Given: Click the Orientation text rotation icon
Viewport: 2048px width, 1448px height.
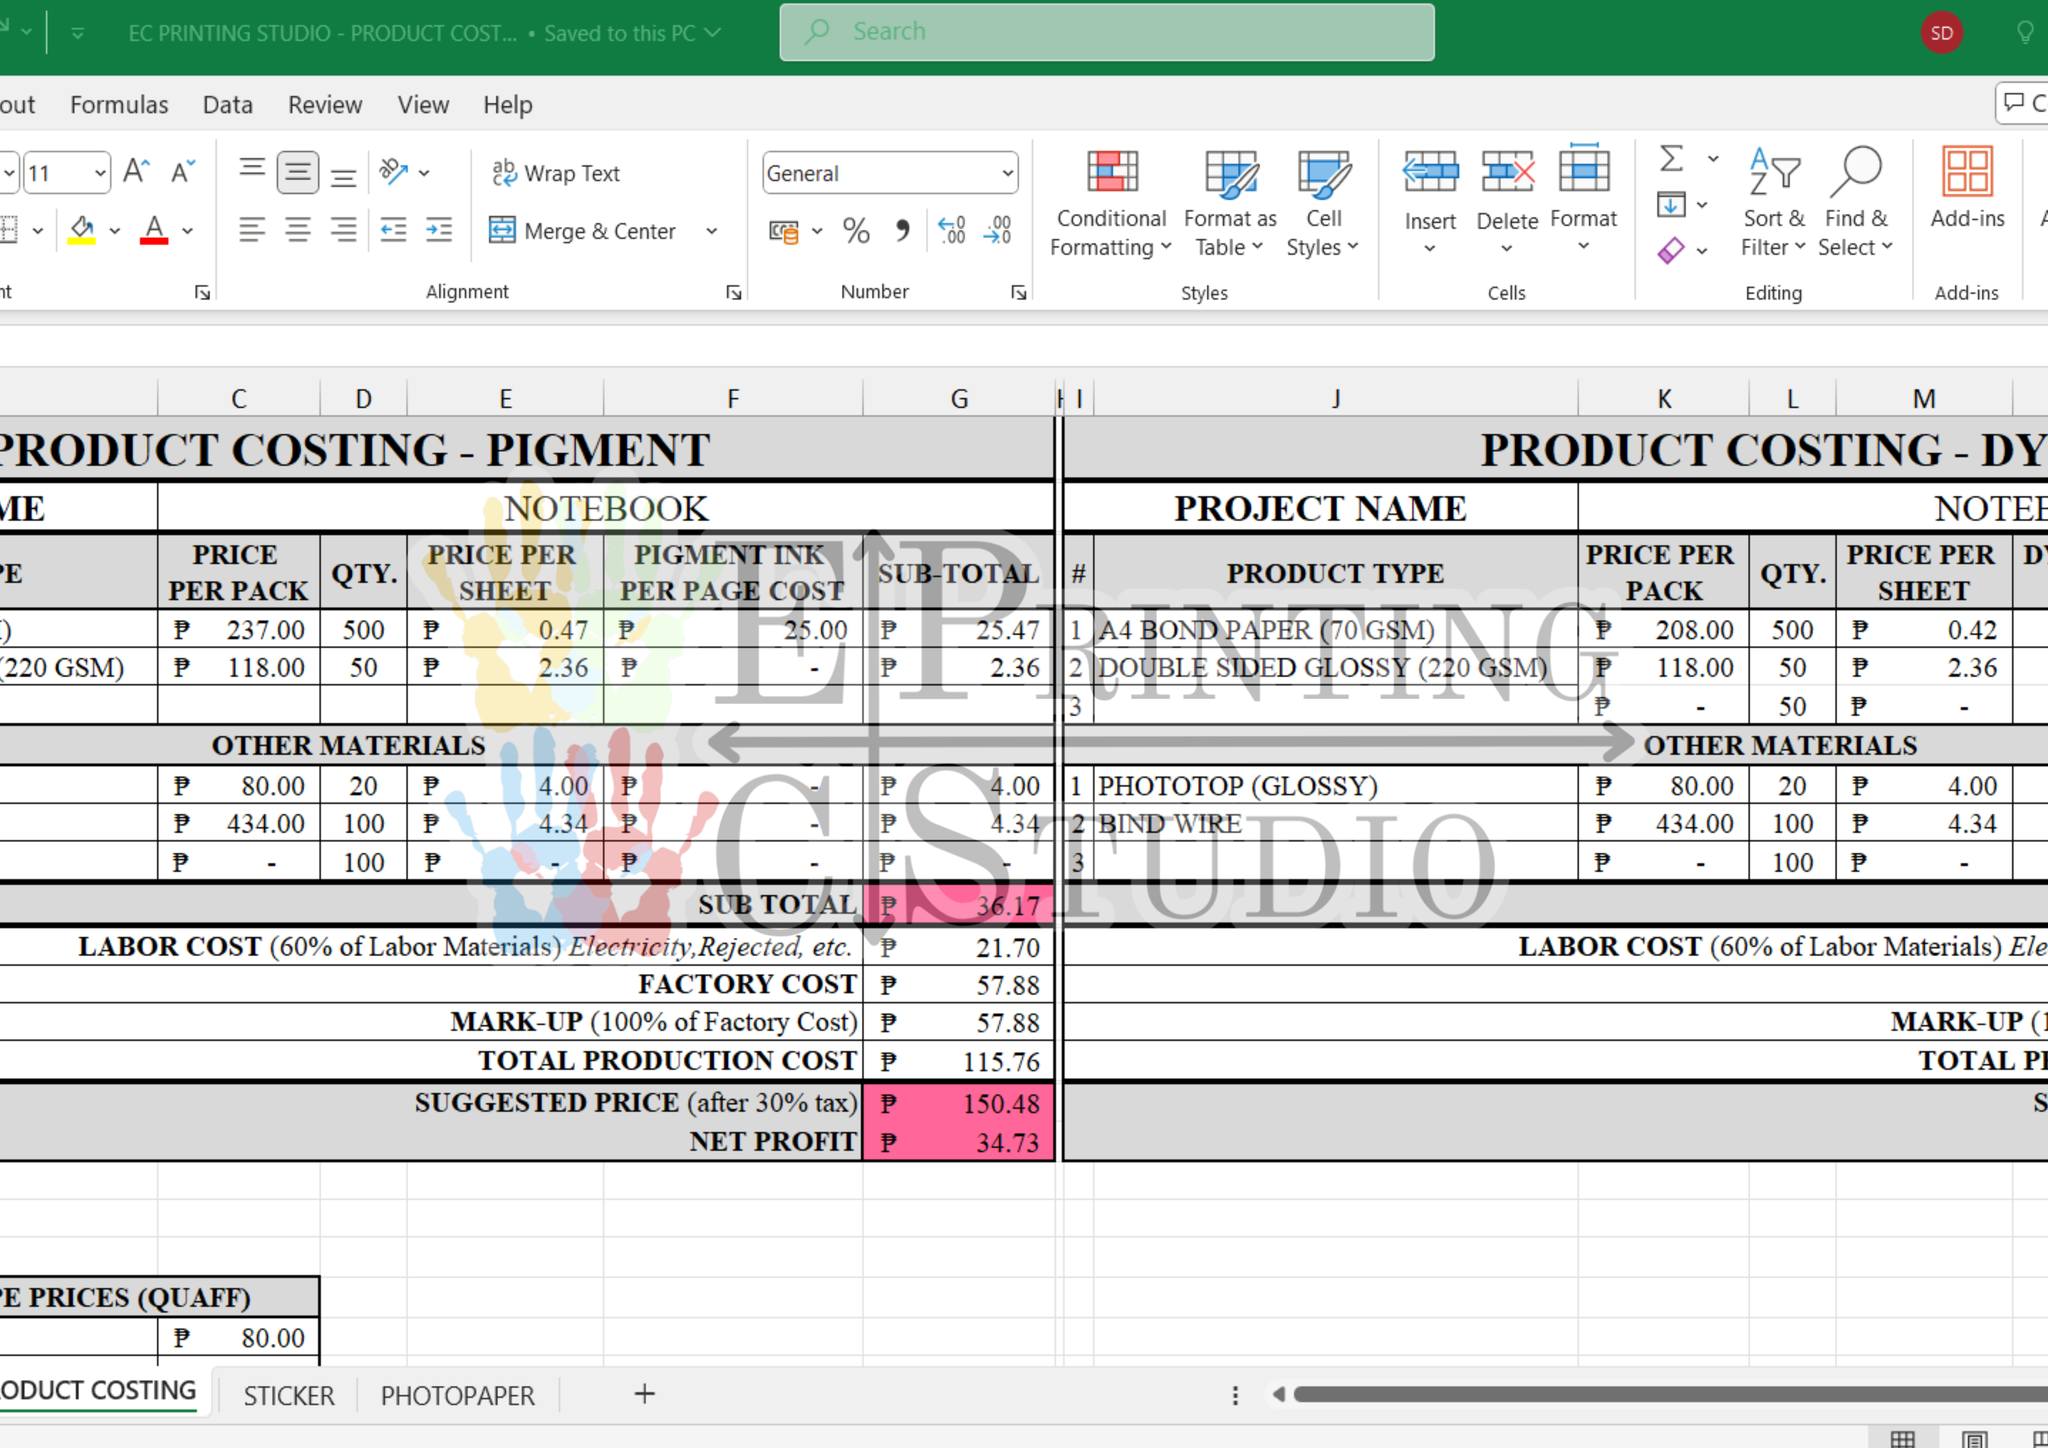Looking at the screenshot, I should [393, 172].
